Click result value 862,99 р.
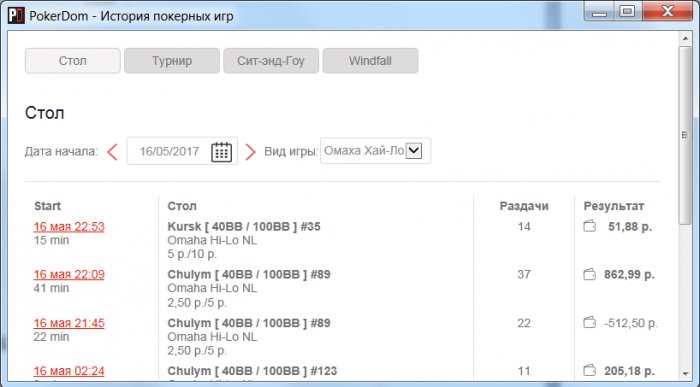 pos(629,275)
